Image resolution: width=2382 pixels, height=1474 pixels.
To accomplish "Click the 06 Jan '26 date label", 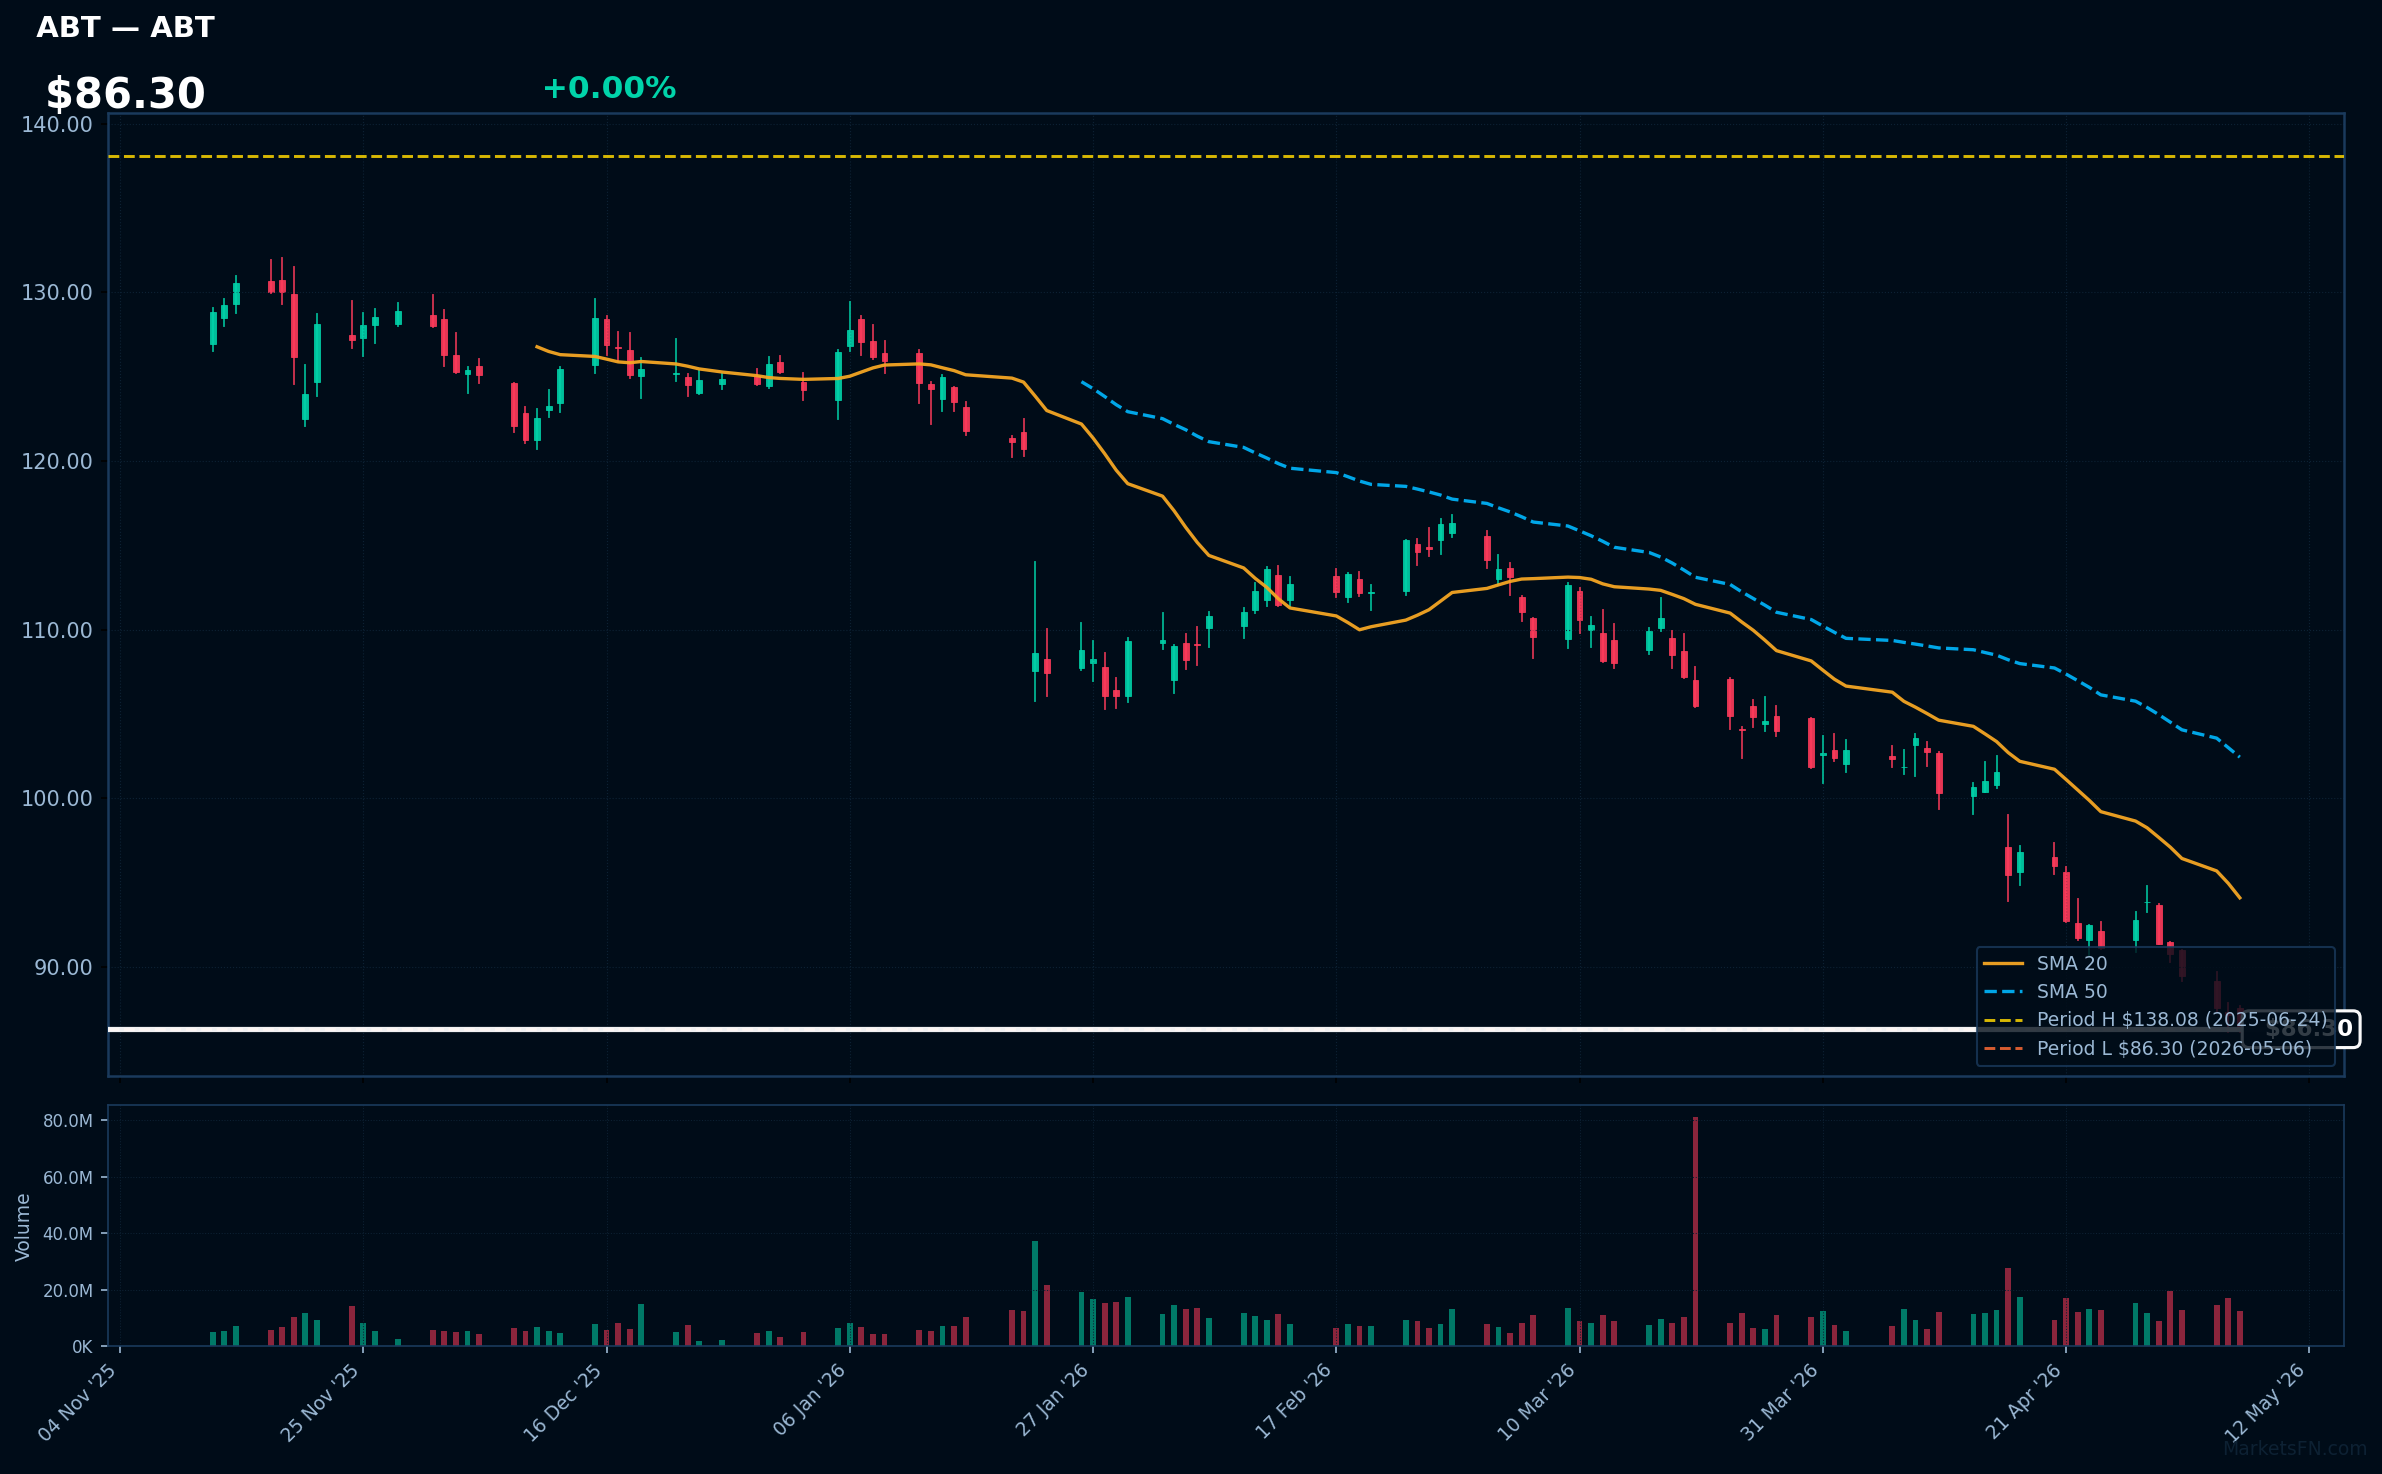I will [809, 1400].
